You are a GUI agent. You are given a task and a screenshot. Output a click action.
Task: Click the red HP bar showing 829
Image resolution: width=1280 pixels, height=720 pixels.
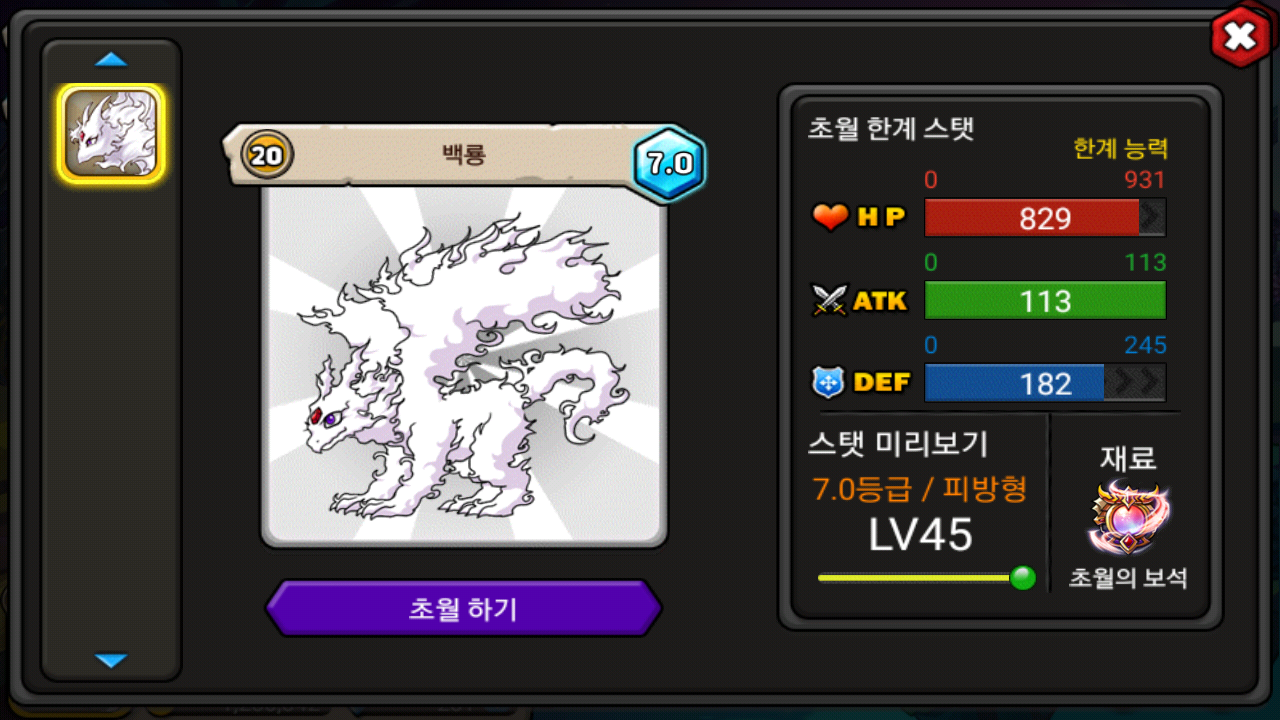point(1032,218)
